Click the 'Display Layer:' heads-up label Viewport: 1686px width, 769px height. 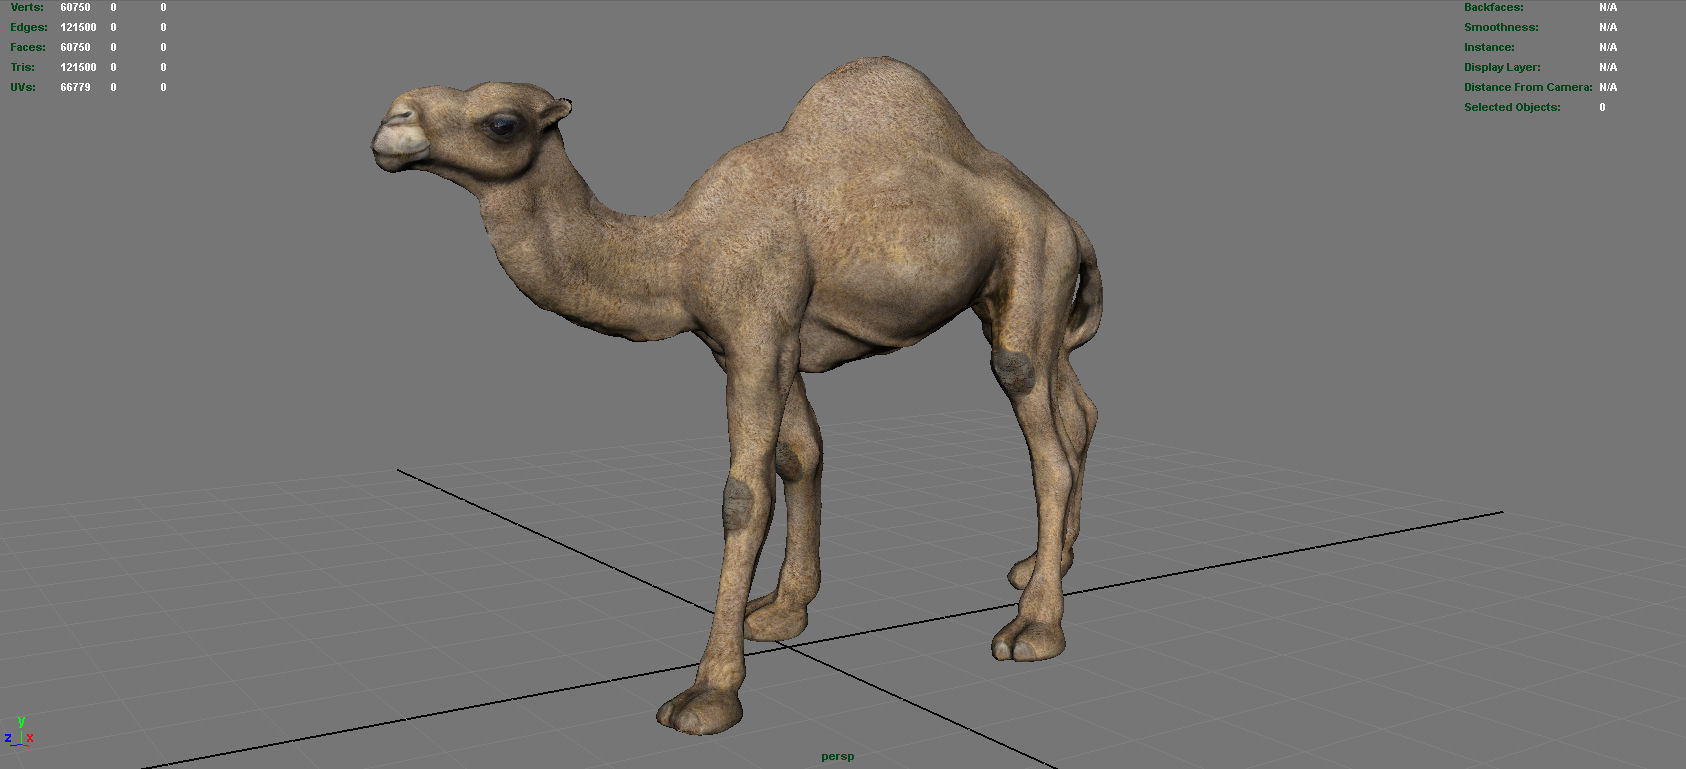pos(1502,67)
